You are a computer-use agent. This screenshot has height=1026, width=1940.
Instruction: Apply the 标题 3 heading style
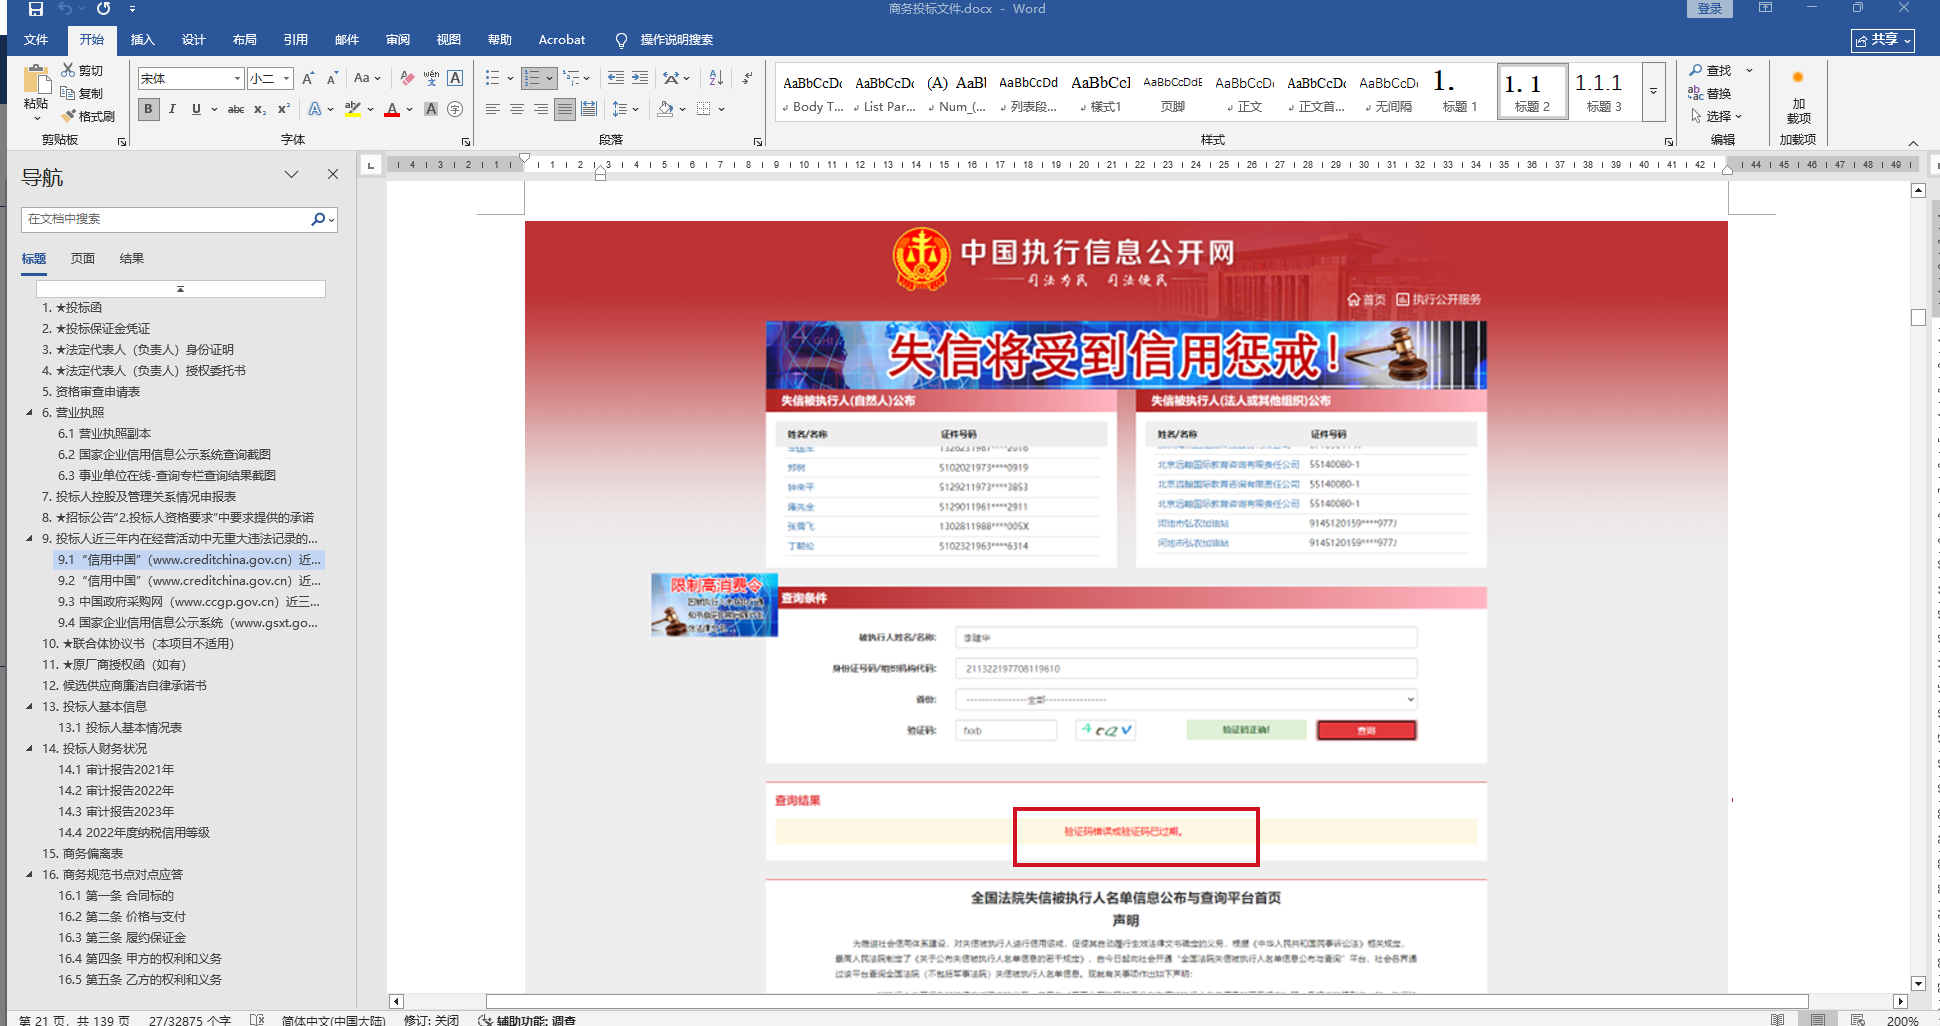click(1604, 92)
